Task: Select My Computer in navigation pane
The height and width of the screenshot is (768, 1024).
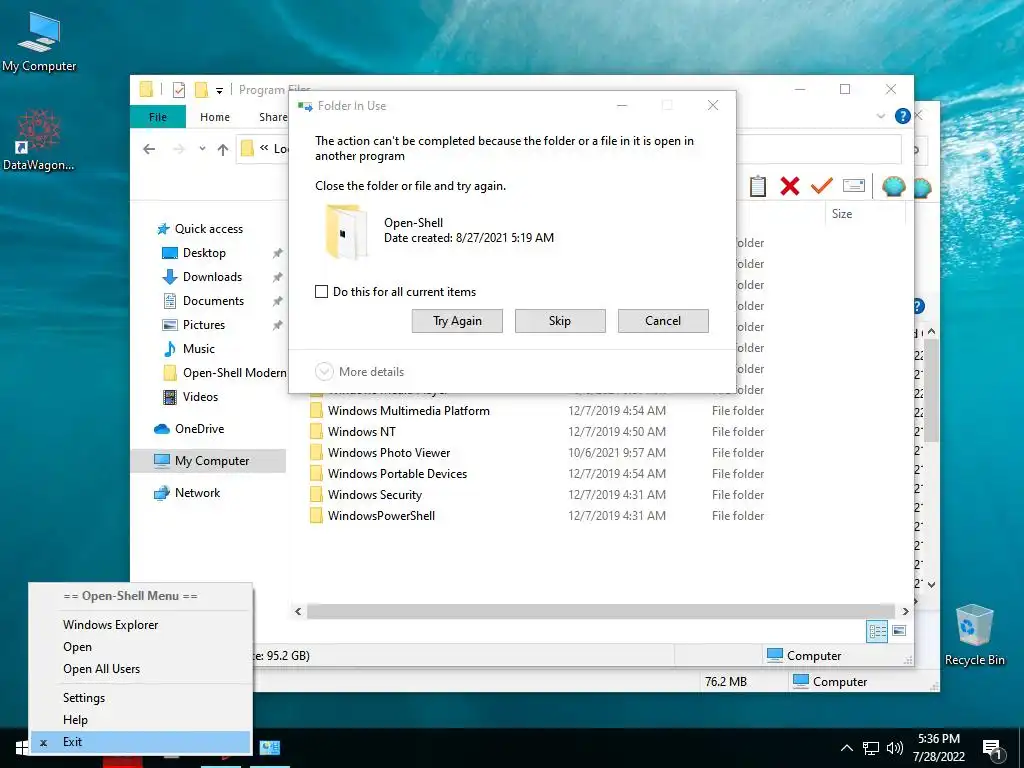Action: coord(208,460)
